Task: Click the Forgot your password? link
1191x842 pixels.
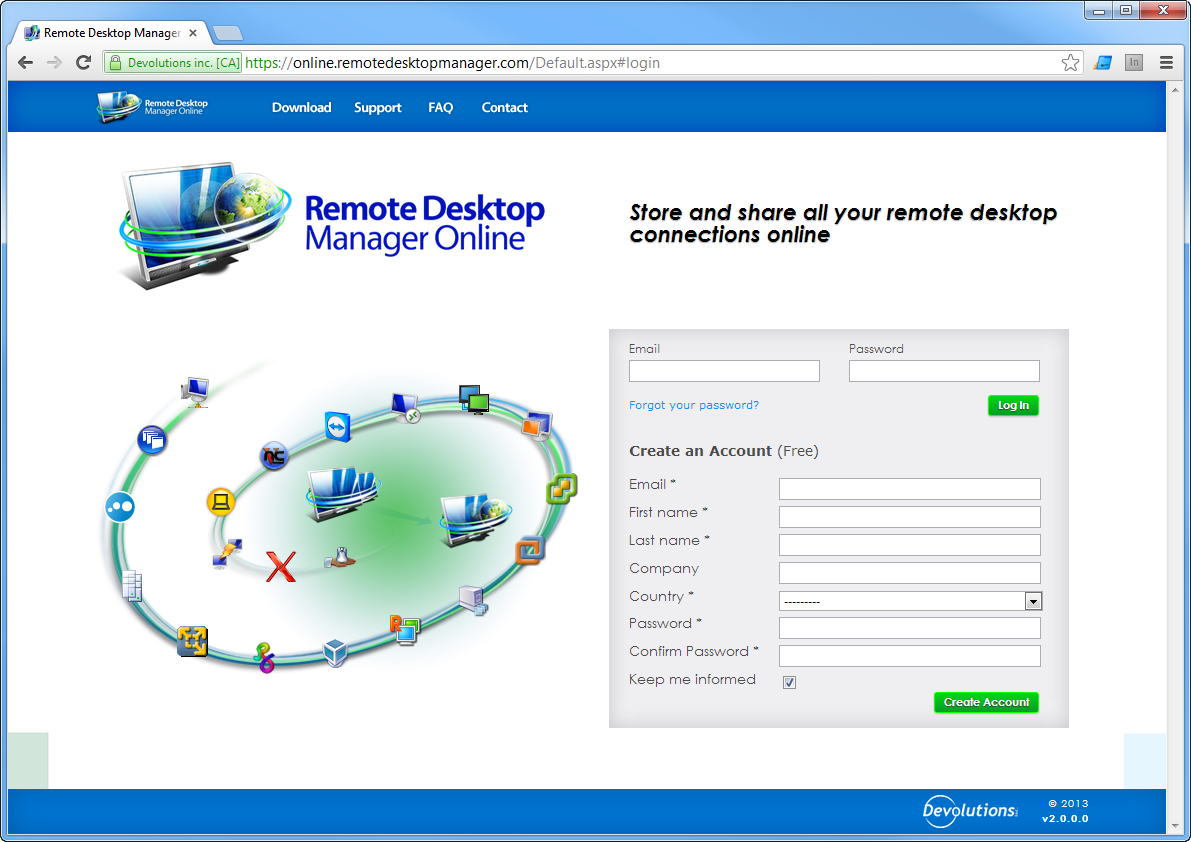Action: coord(693,405)
